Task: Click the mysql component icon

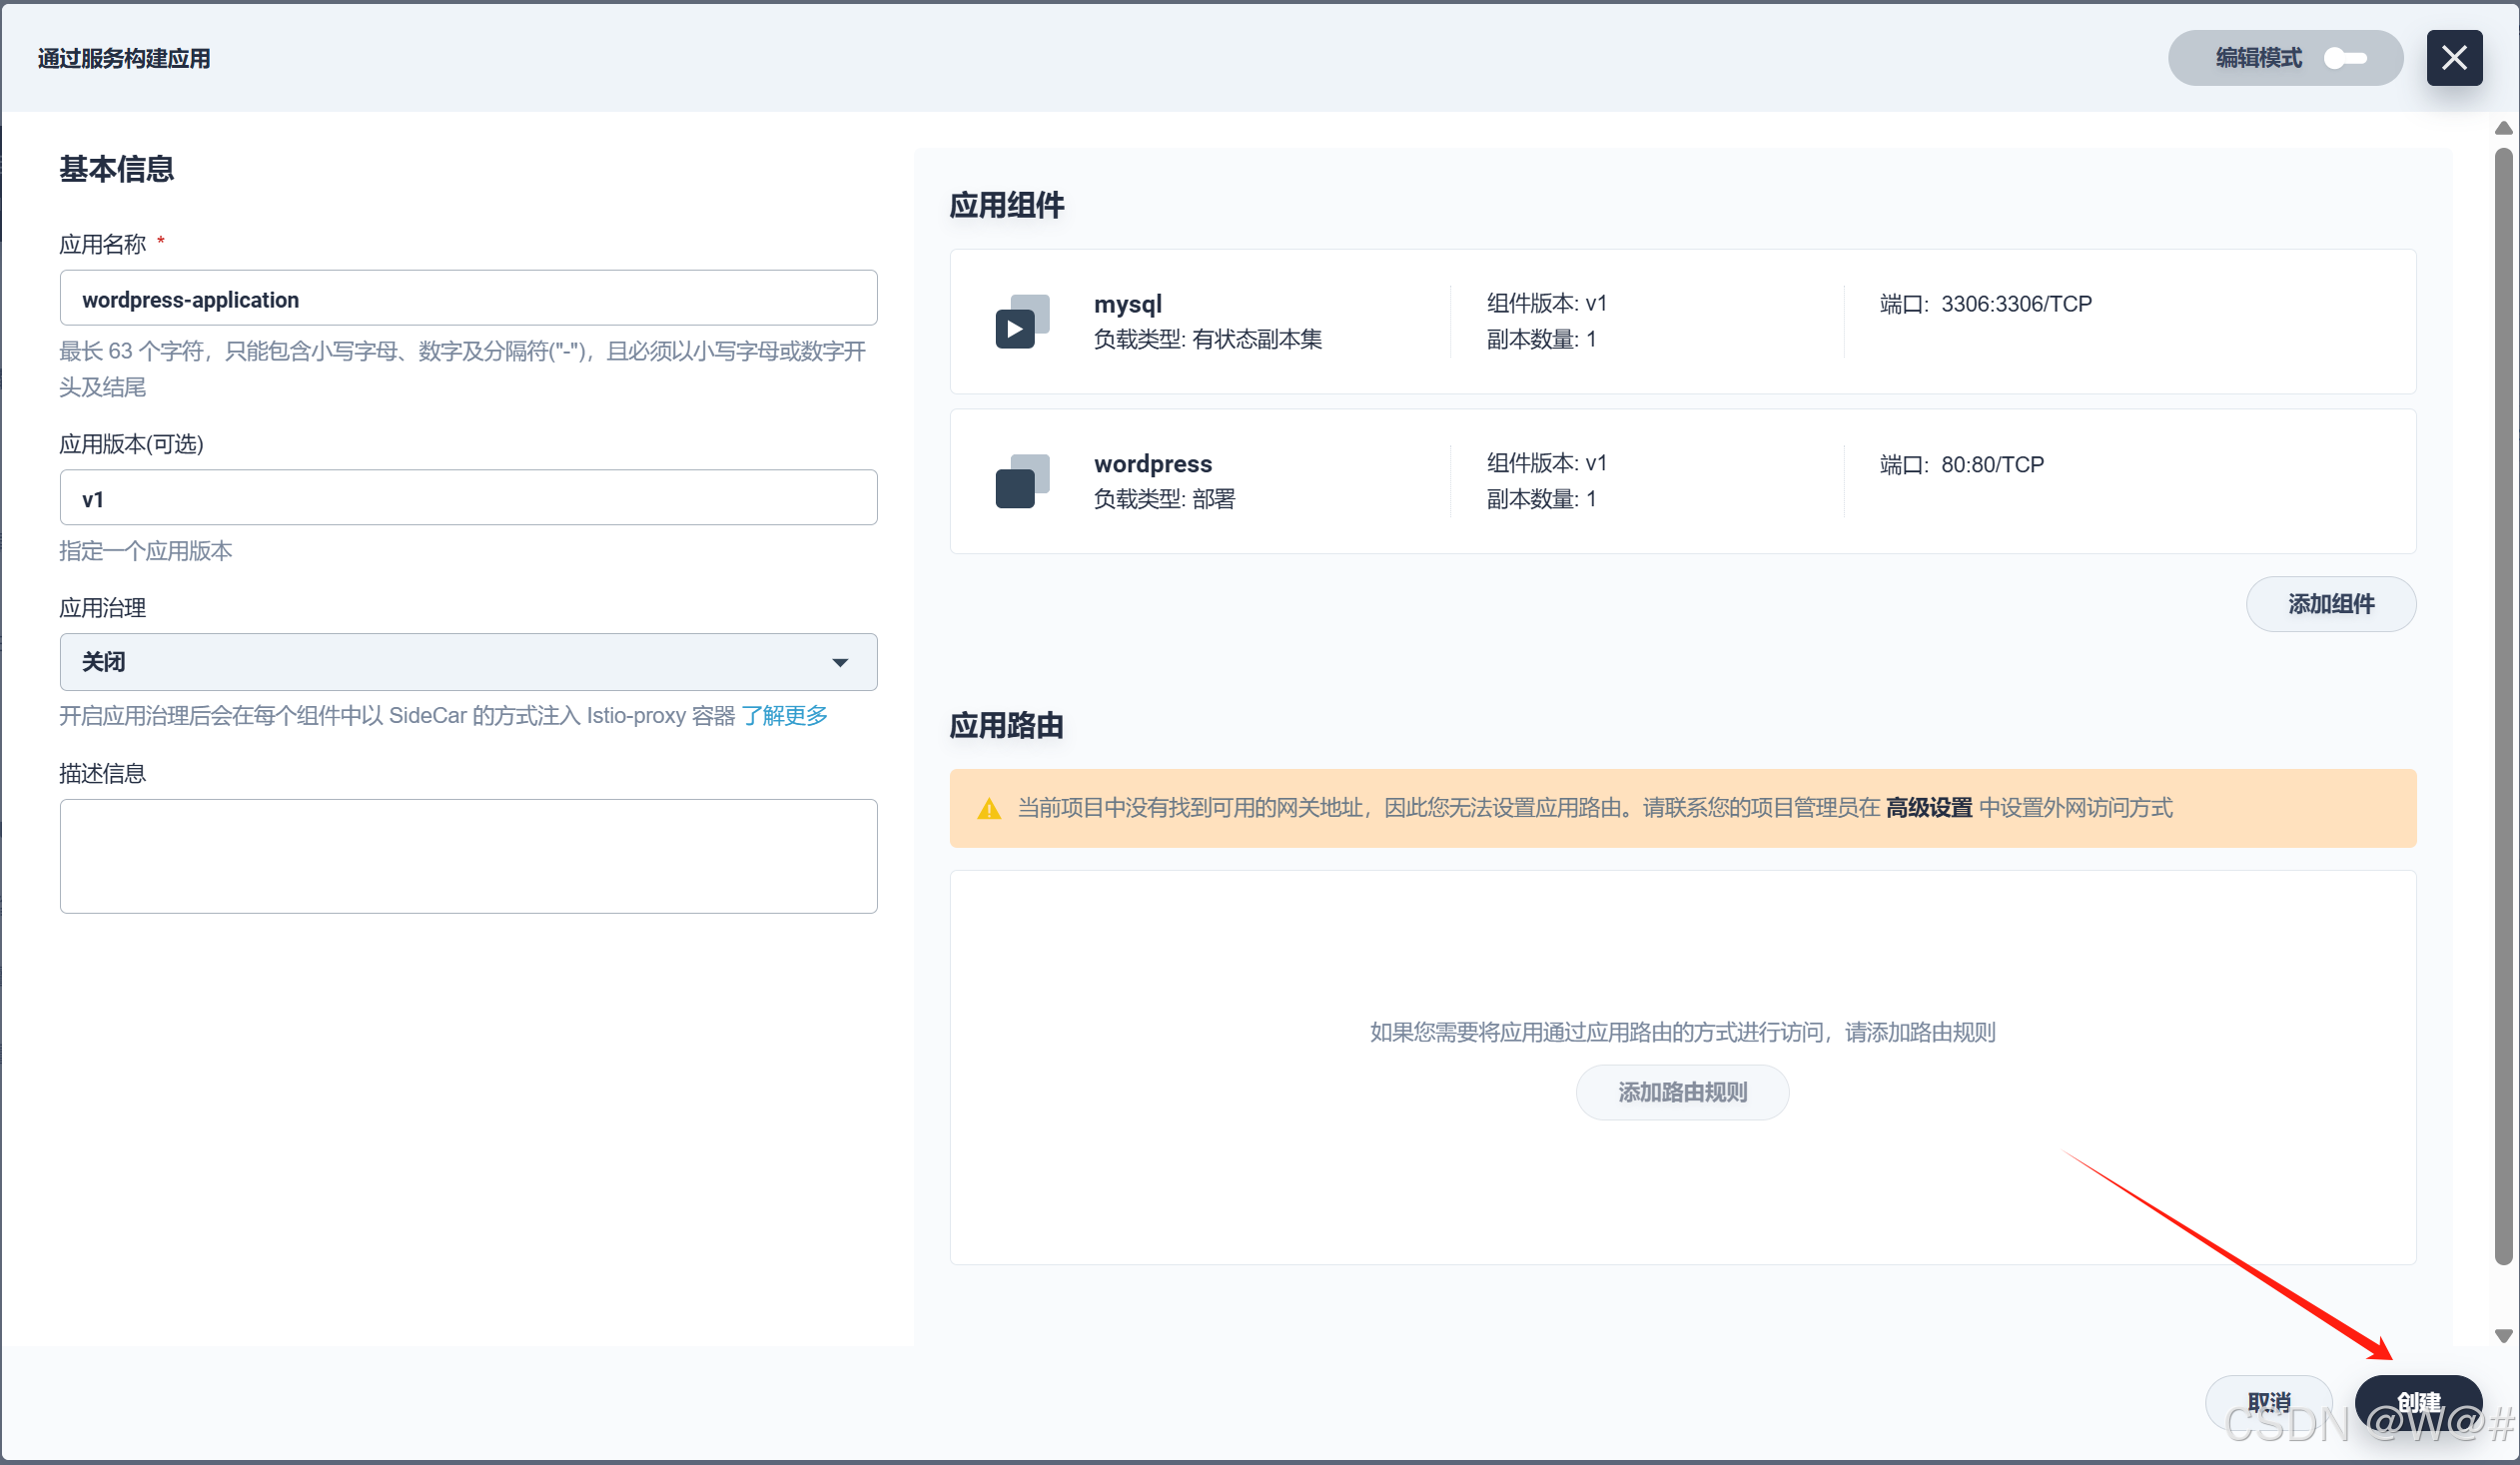Action: [1022, 321]
